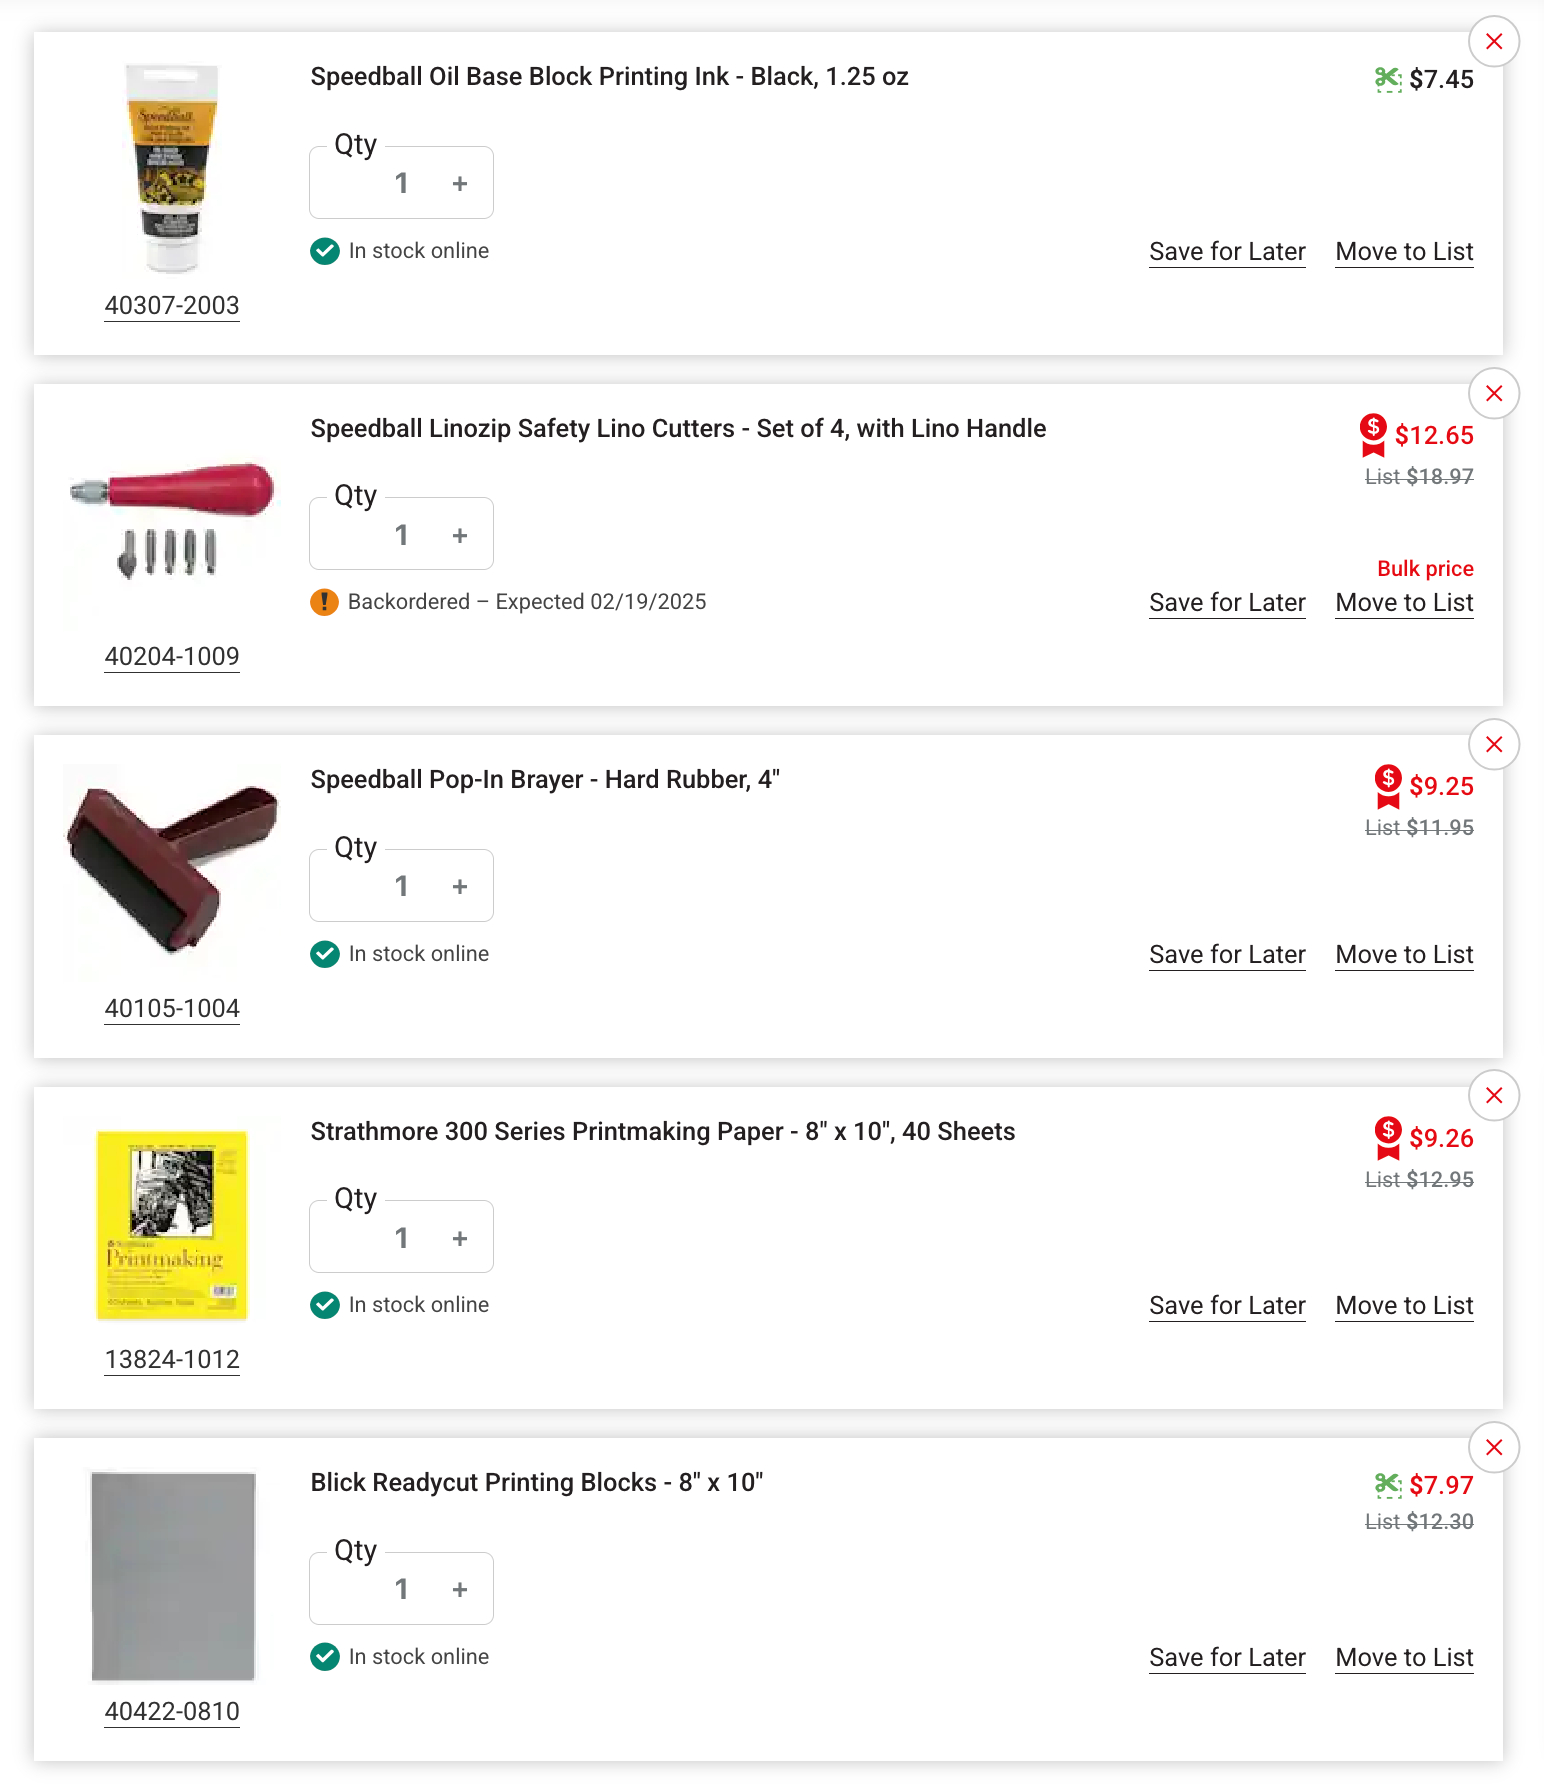Click the gray Readycut block image
This screenshot has width=1544, height=1788.
coord(173,1576)
